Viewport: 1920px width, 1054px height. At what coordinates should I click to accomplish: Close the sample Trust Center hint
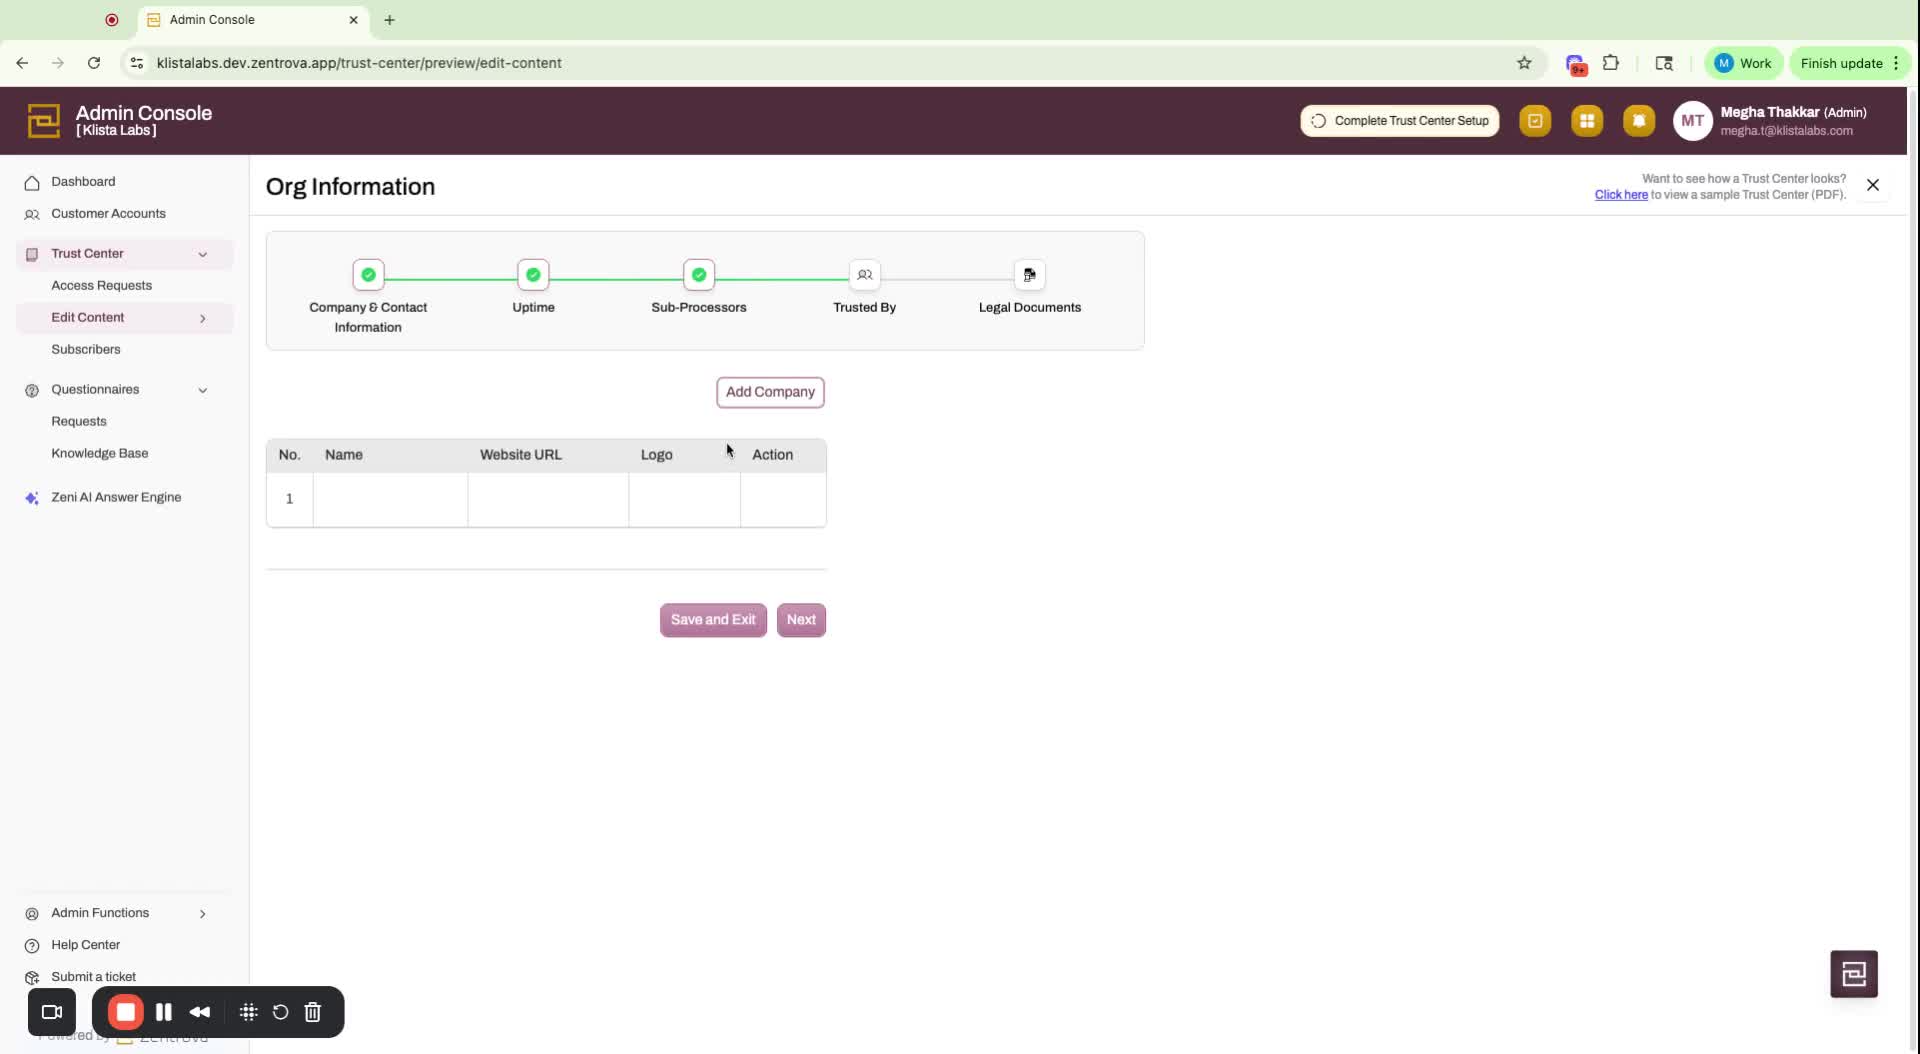[1873, 185]
